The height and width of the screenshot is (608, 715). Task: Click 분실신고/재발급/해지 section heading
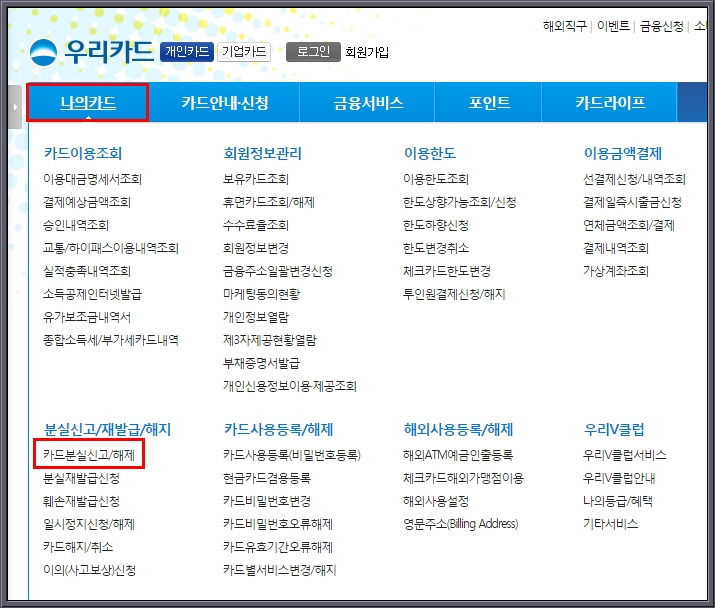(x=108, y=429)
